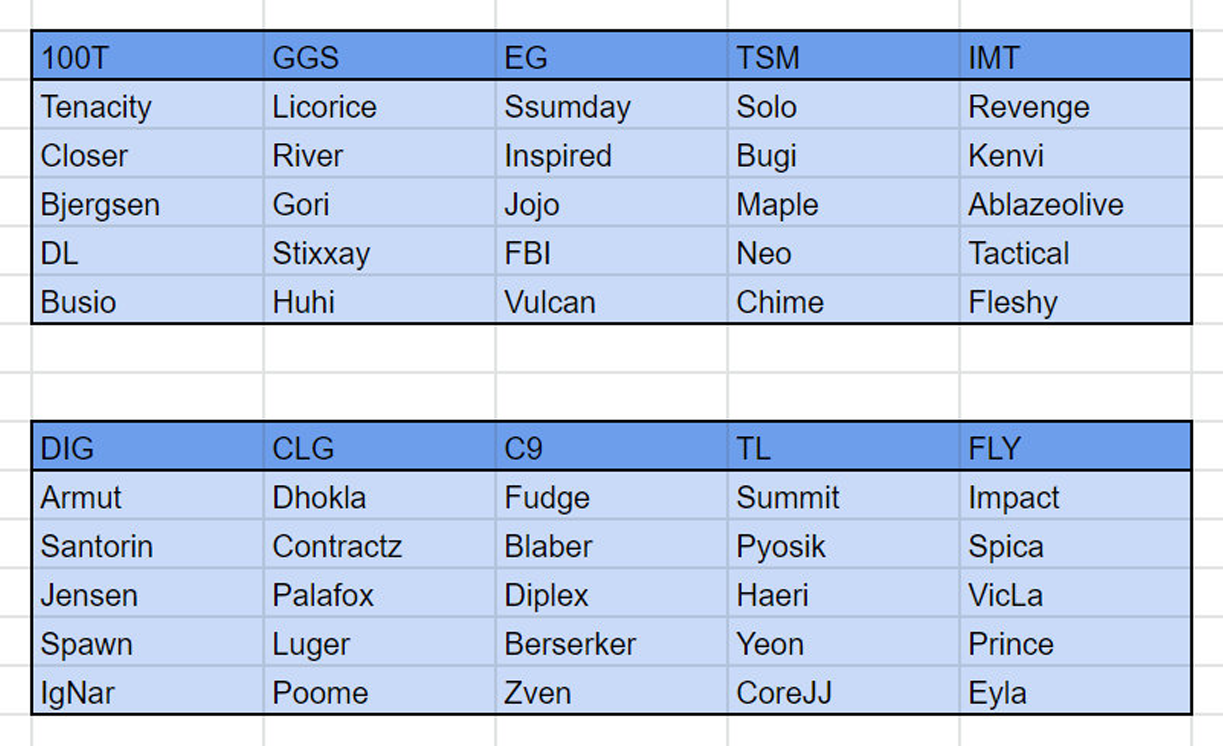Screen dimensions: 1223x746
Task: Select the Vulcan cell
Action: [x=612, y=301]
